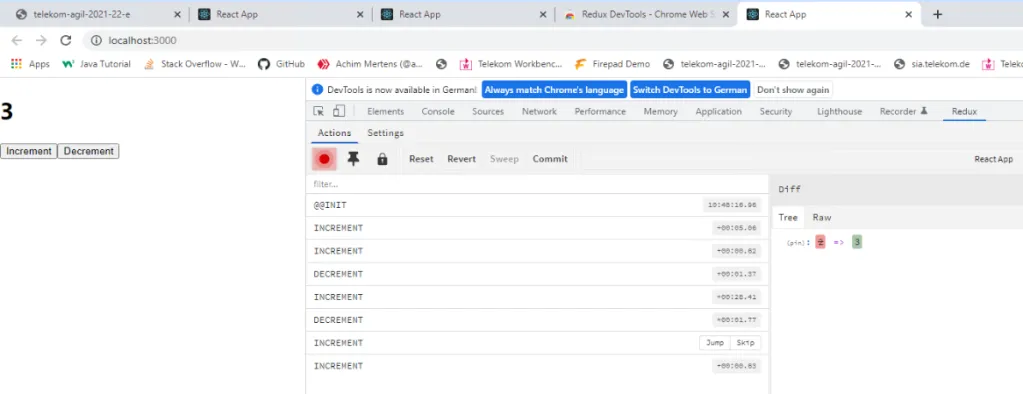Open the GitHub bookmark
This screenshot has width=1023, height=394.
point(282,64)
